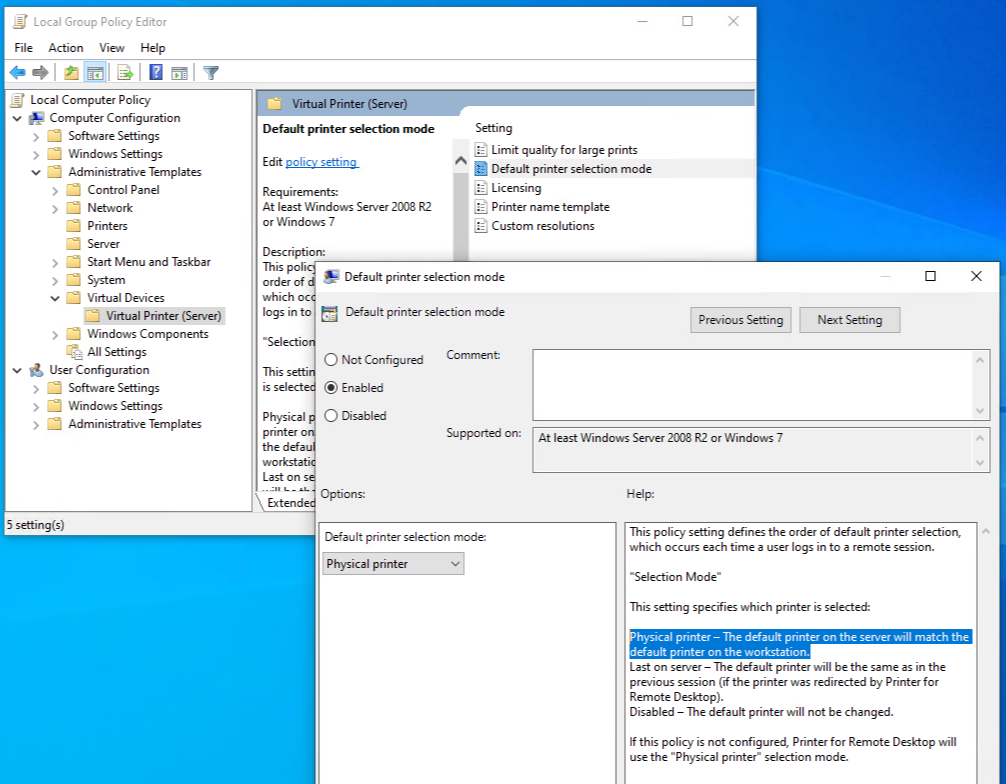Select the All Settings tree item

coord(116,352)
